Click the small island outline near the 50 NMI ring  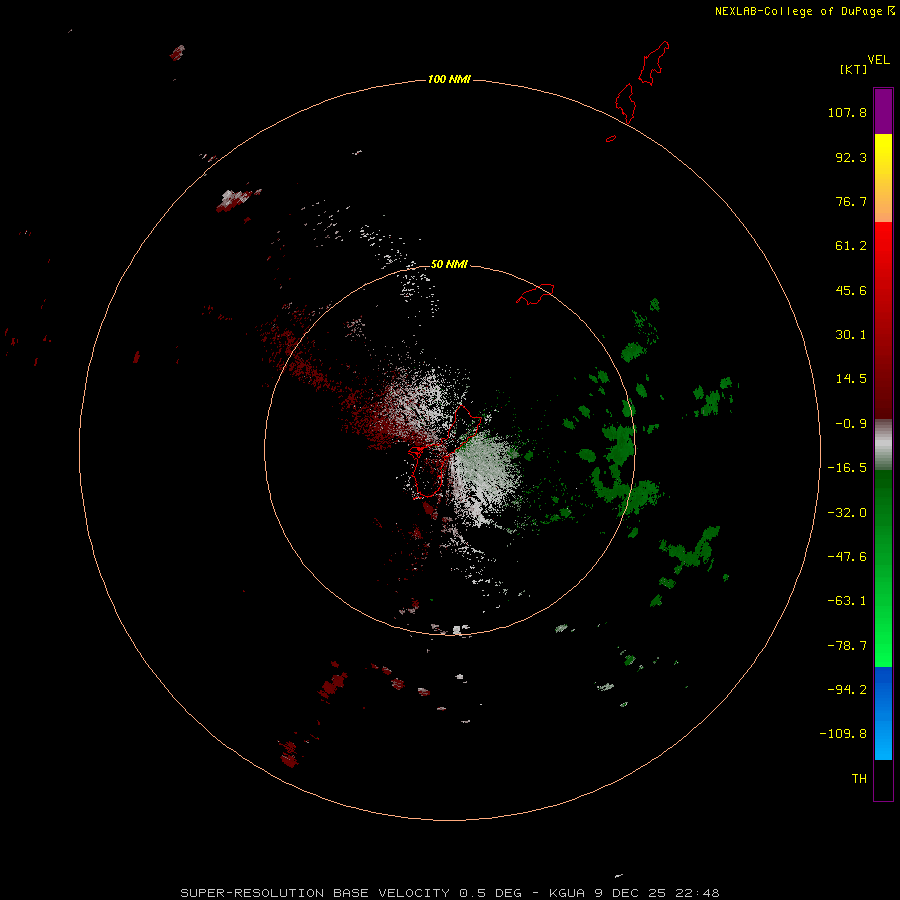[535, 293]
